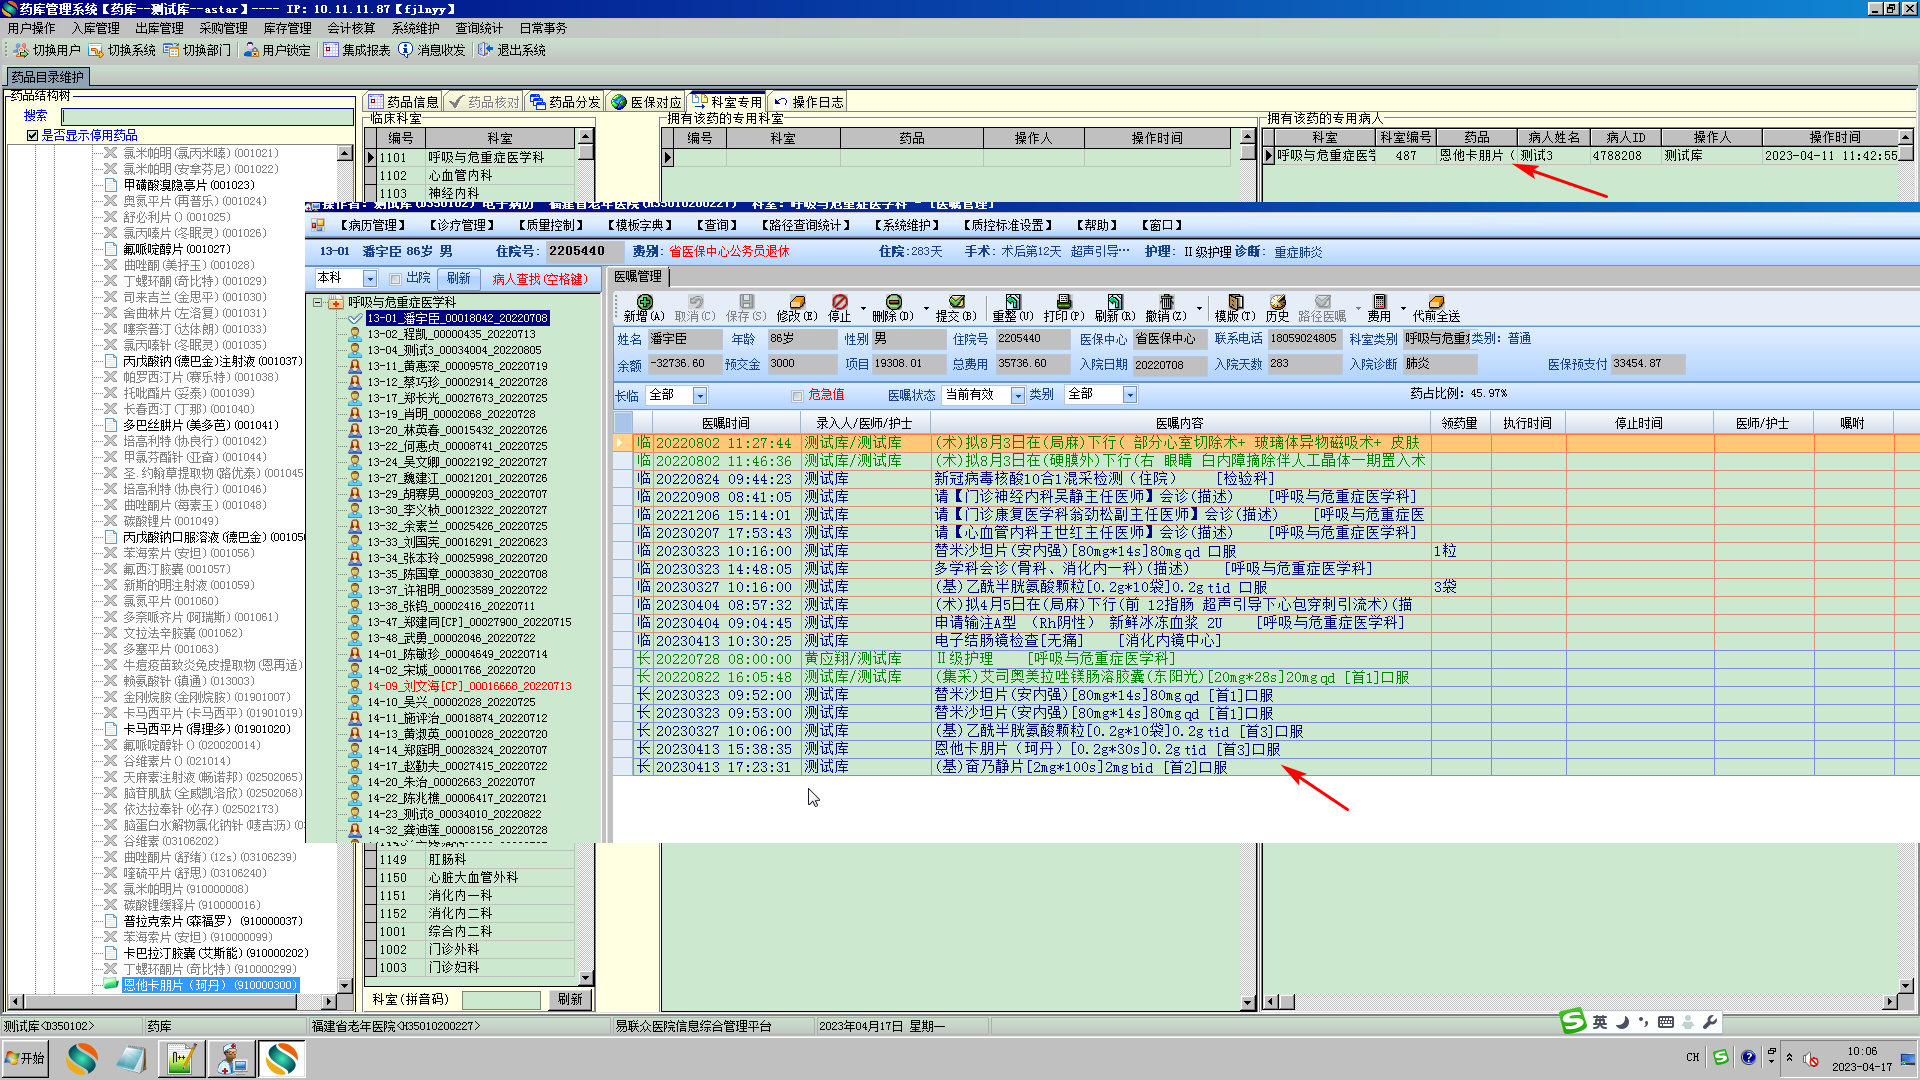
Task: Click the 停止 (stop order) icon
Action: click(840, 302)
